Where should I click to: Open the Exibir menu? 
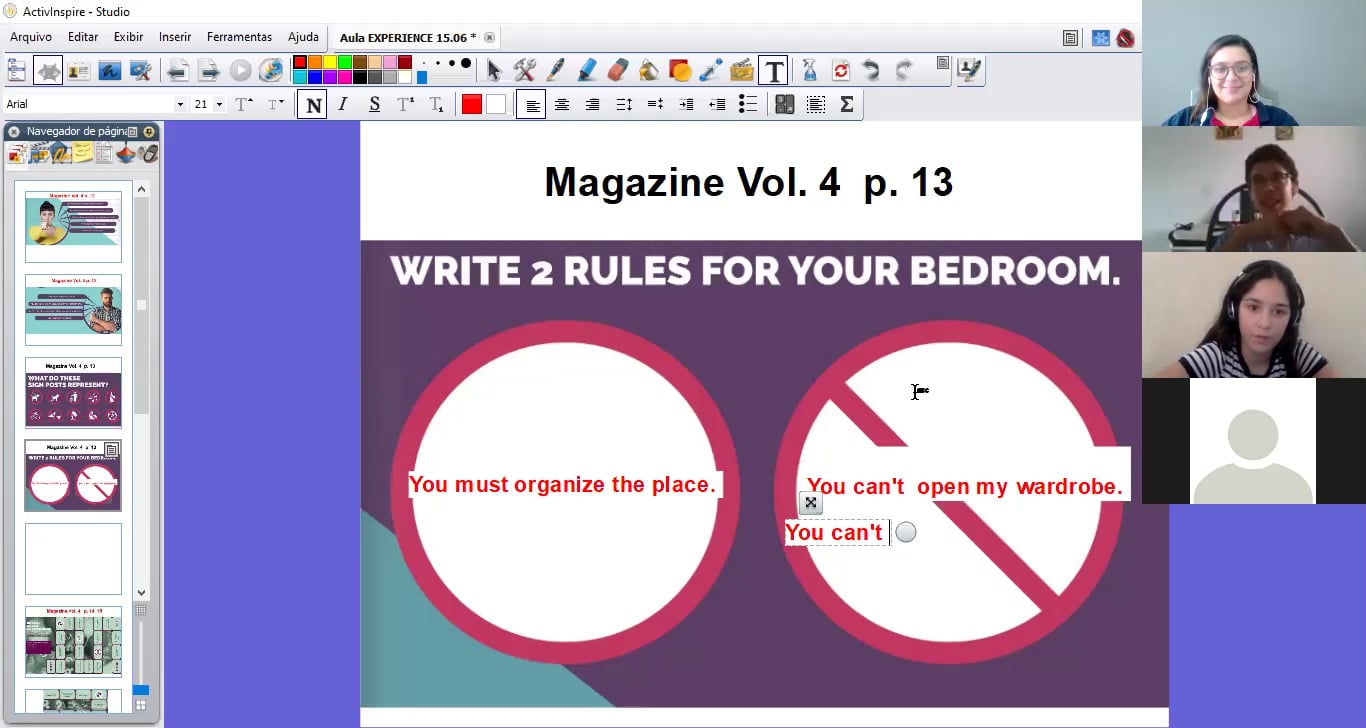tap(128, 37)
